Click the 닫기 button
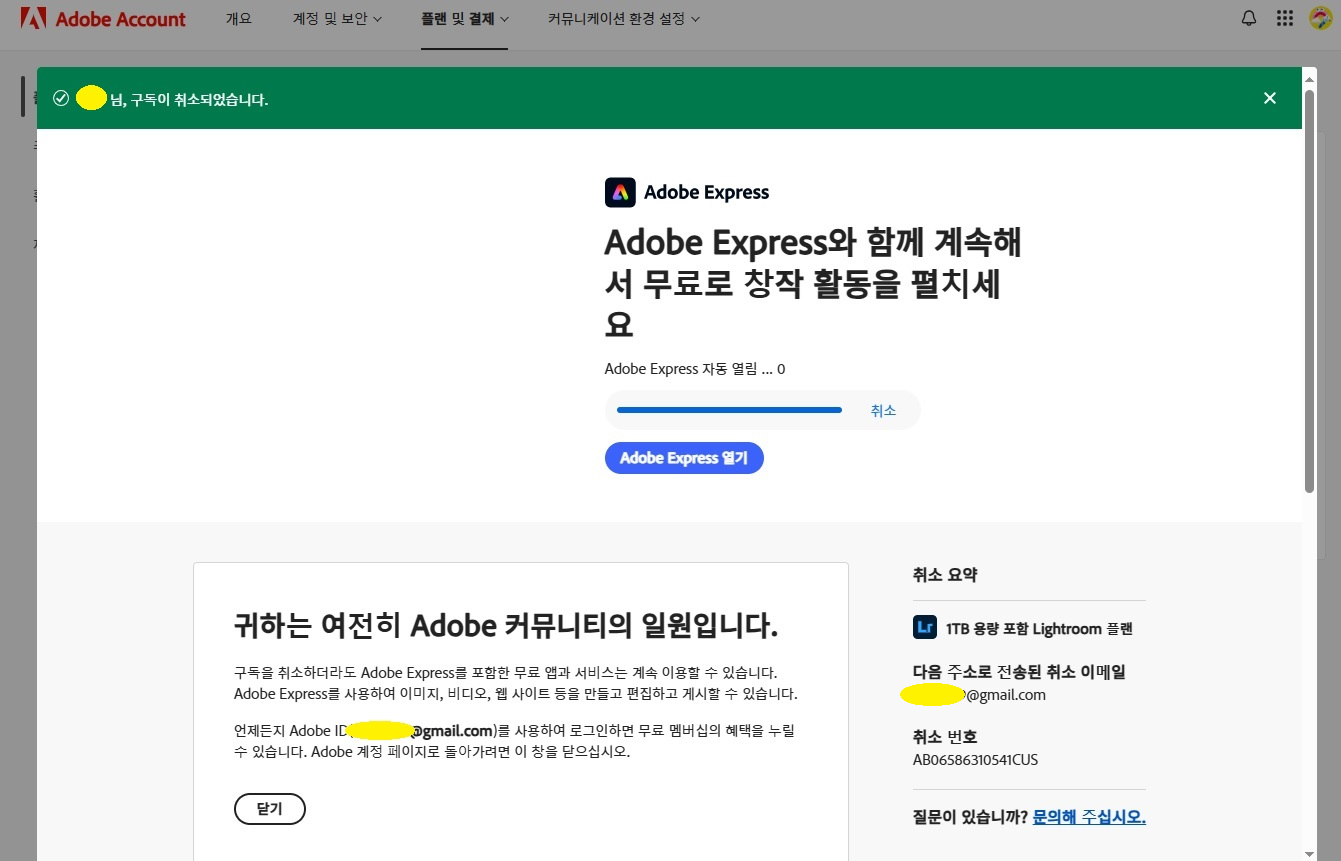The image size is (1341, 861). (x=270, y=809)
